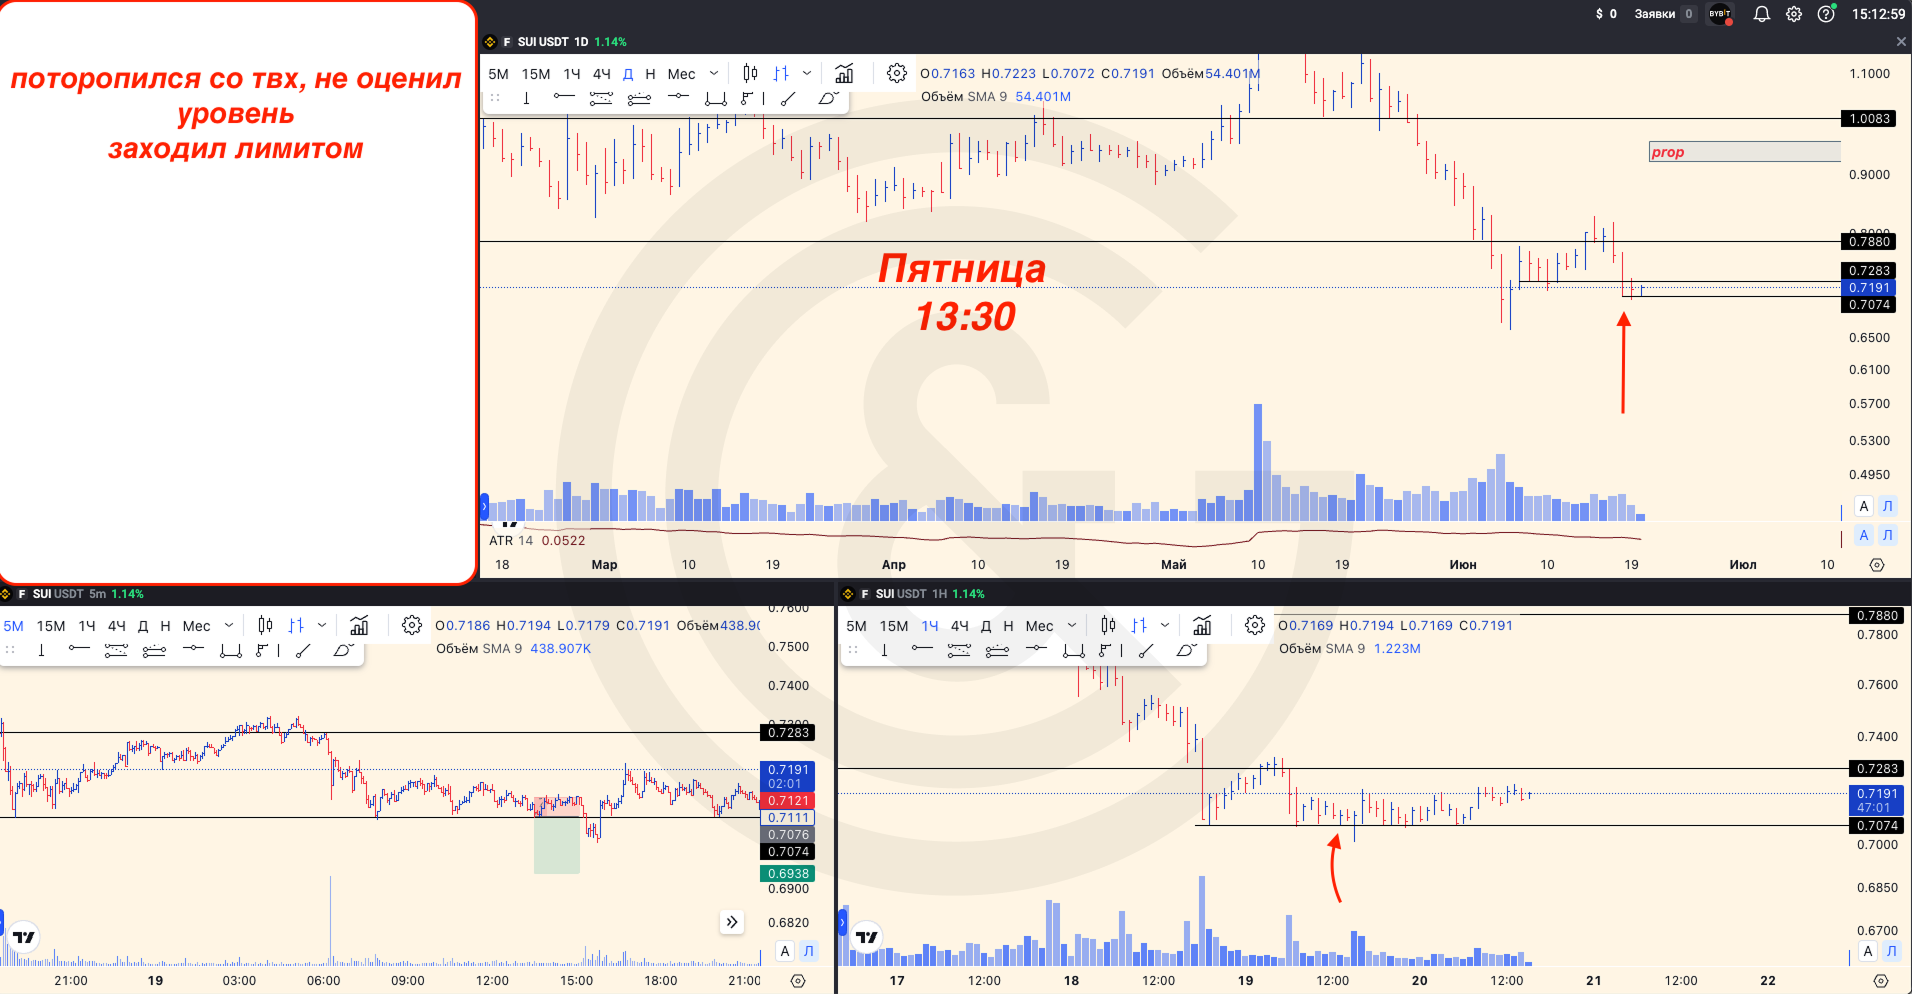Expand chart type dropdown on 5m chart
1912x994 pixels.
(x=322, y=626)
